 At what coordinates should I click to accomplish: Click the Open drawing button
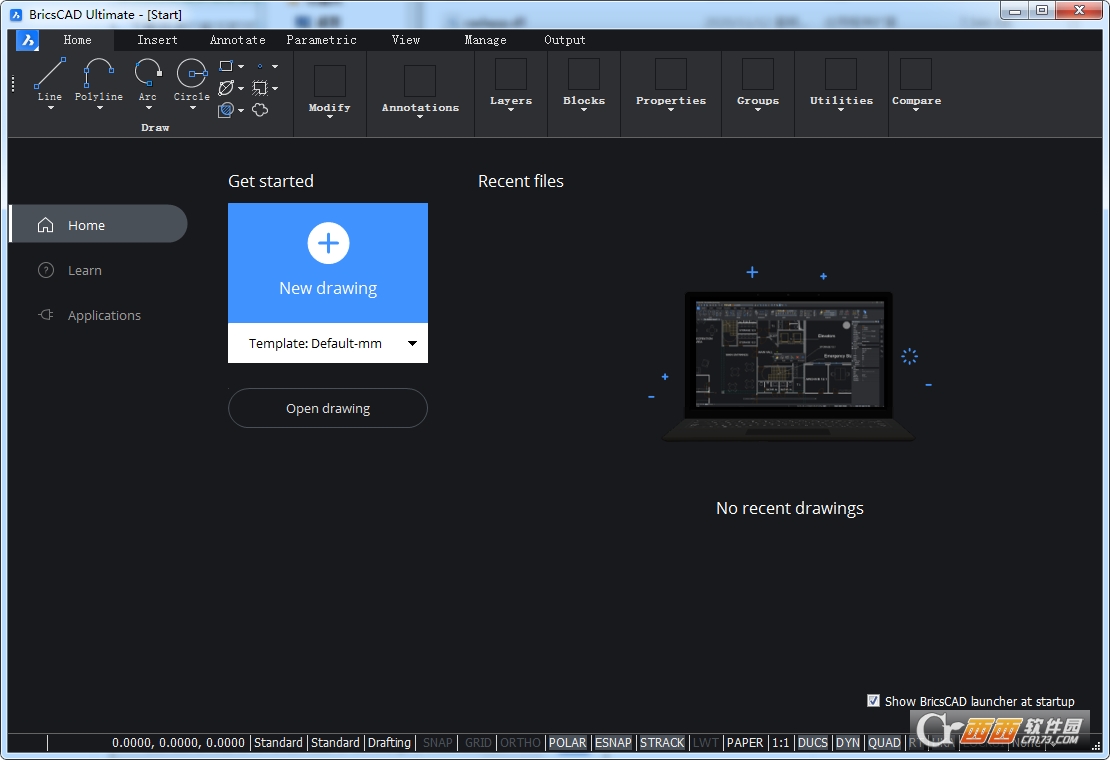pyautogui.click(x=328, y=408)
